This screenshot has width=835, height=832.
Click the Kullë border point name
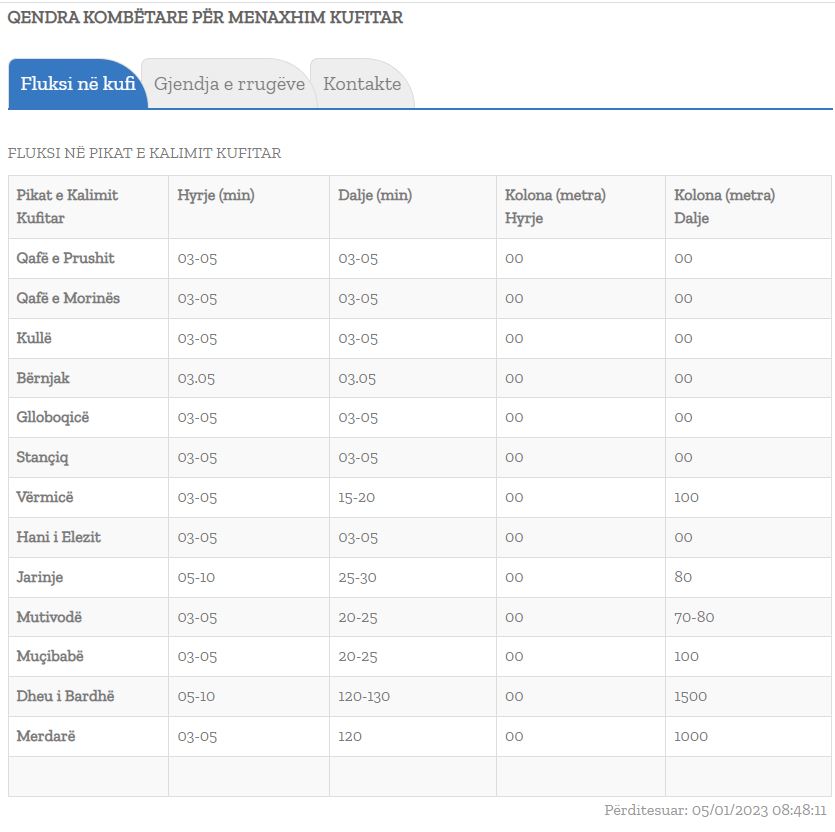click(x=33, y=338)
